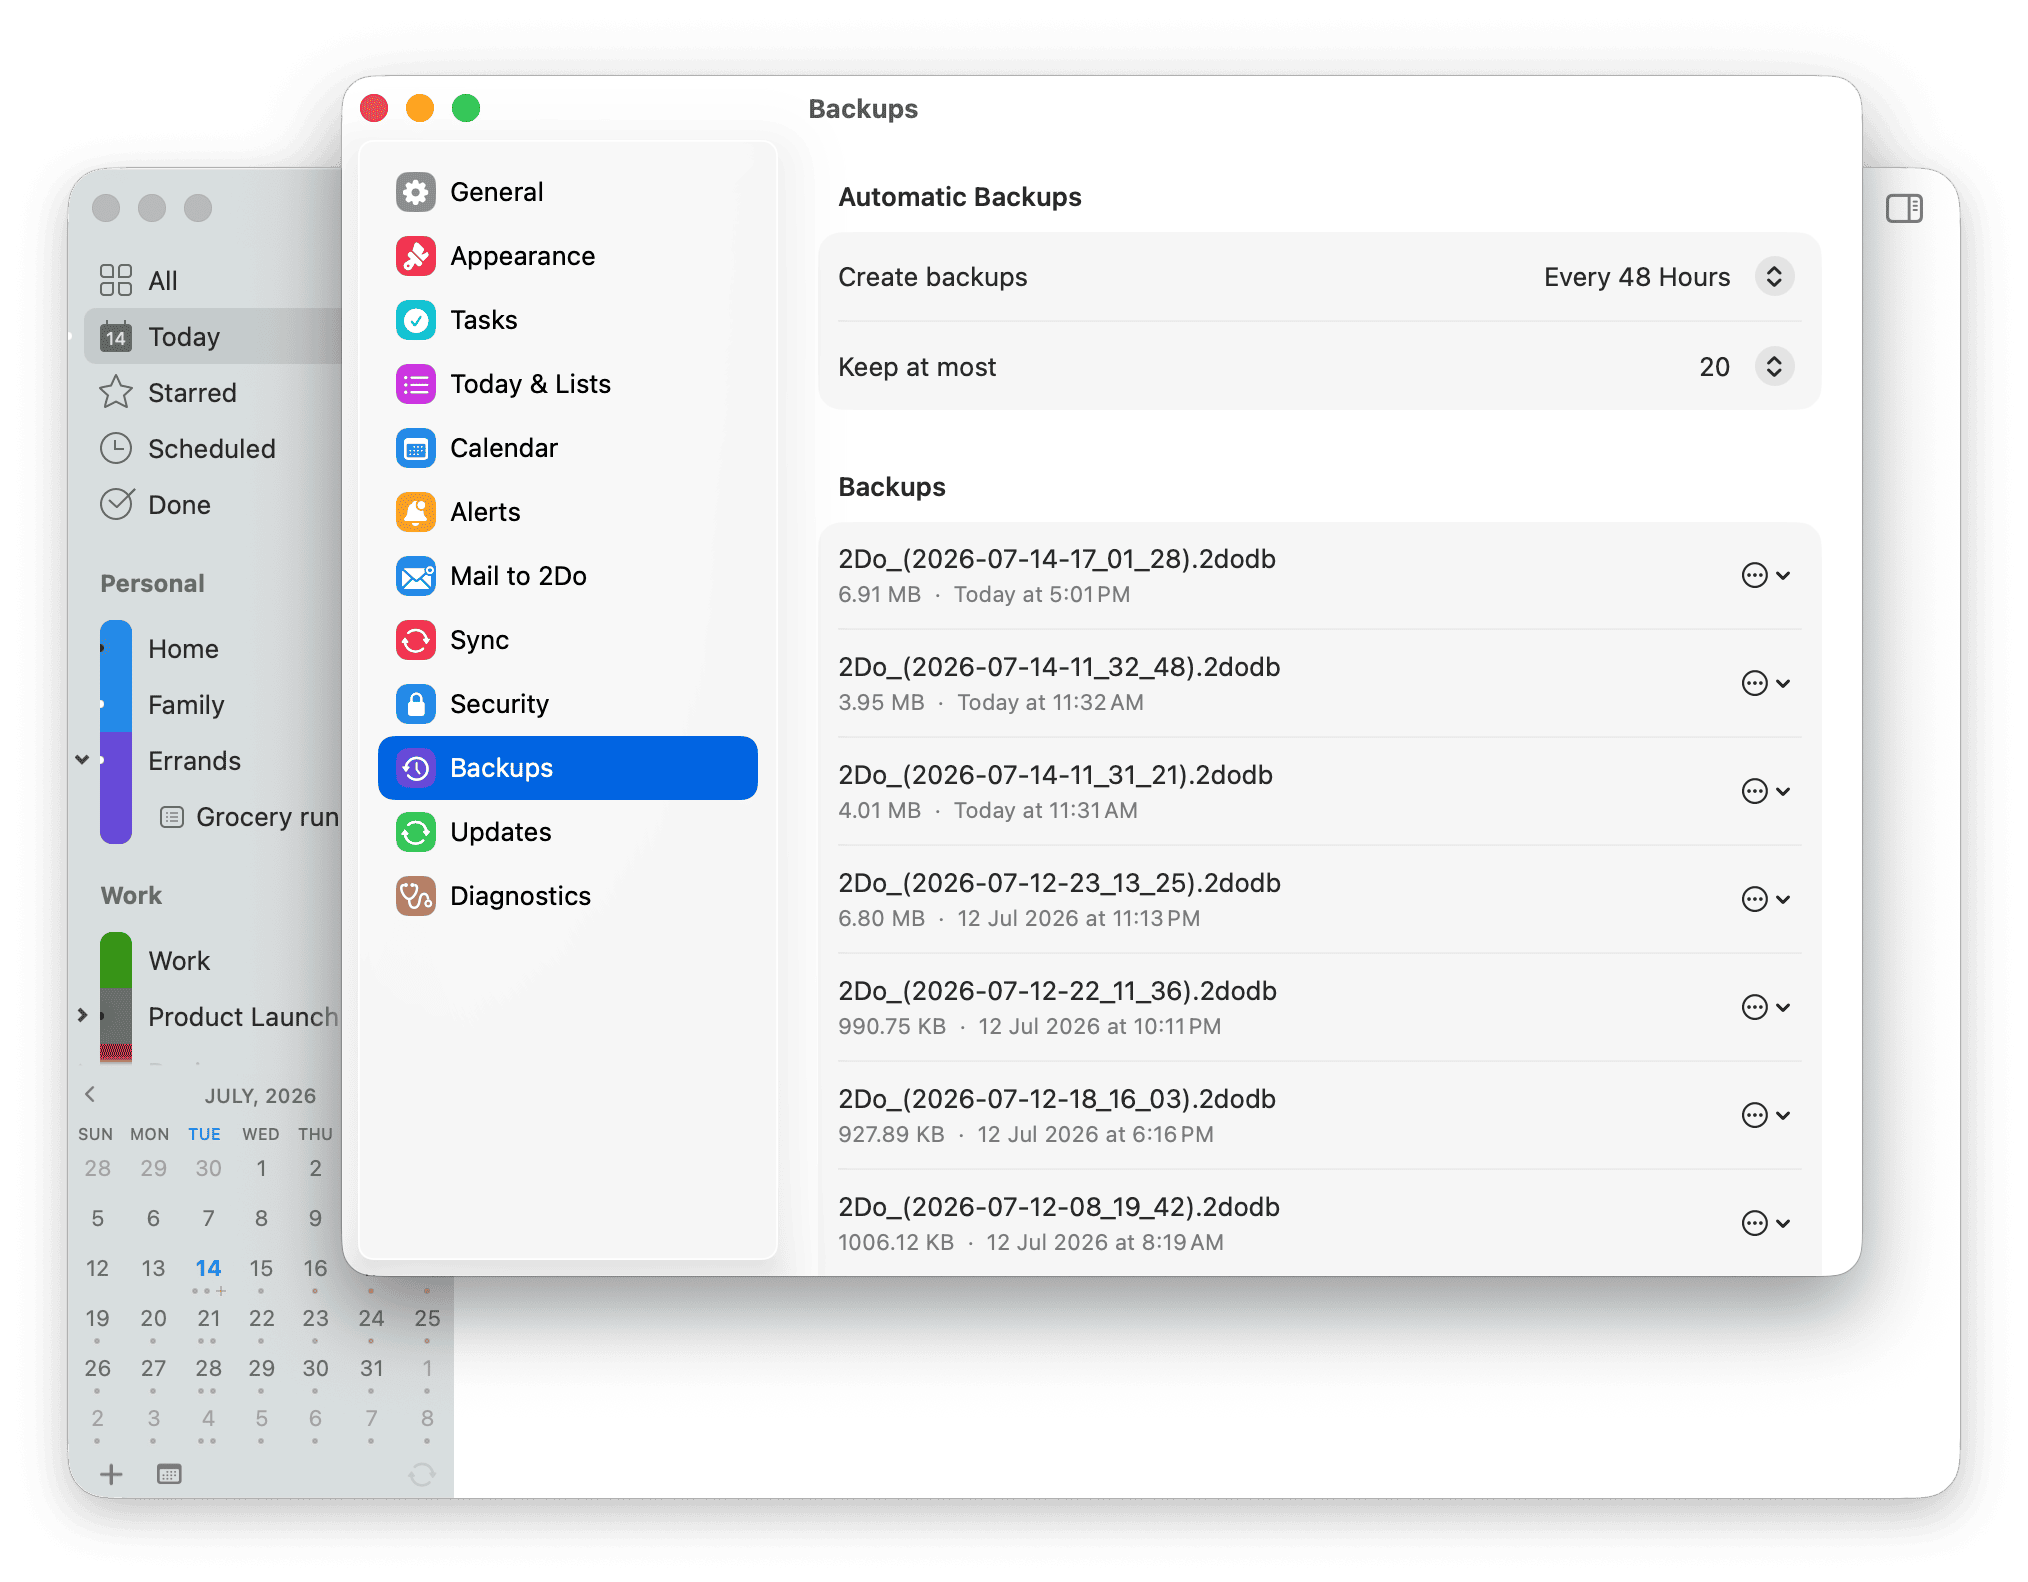Open the Security settings pane

[x=567, y=704]
